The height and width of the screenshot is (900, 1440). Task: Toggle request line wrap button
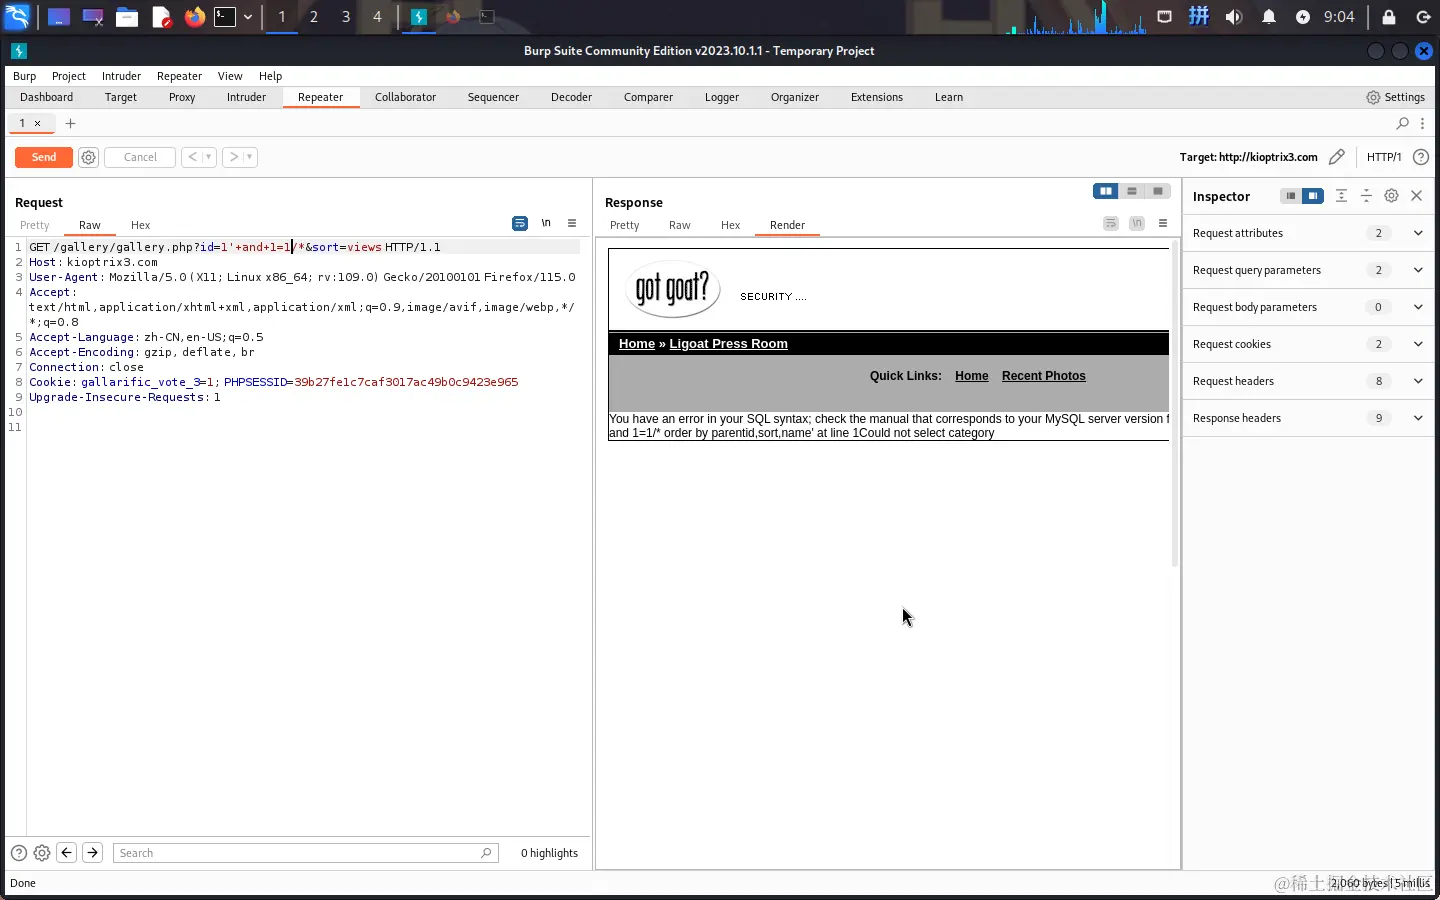520,223
